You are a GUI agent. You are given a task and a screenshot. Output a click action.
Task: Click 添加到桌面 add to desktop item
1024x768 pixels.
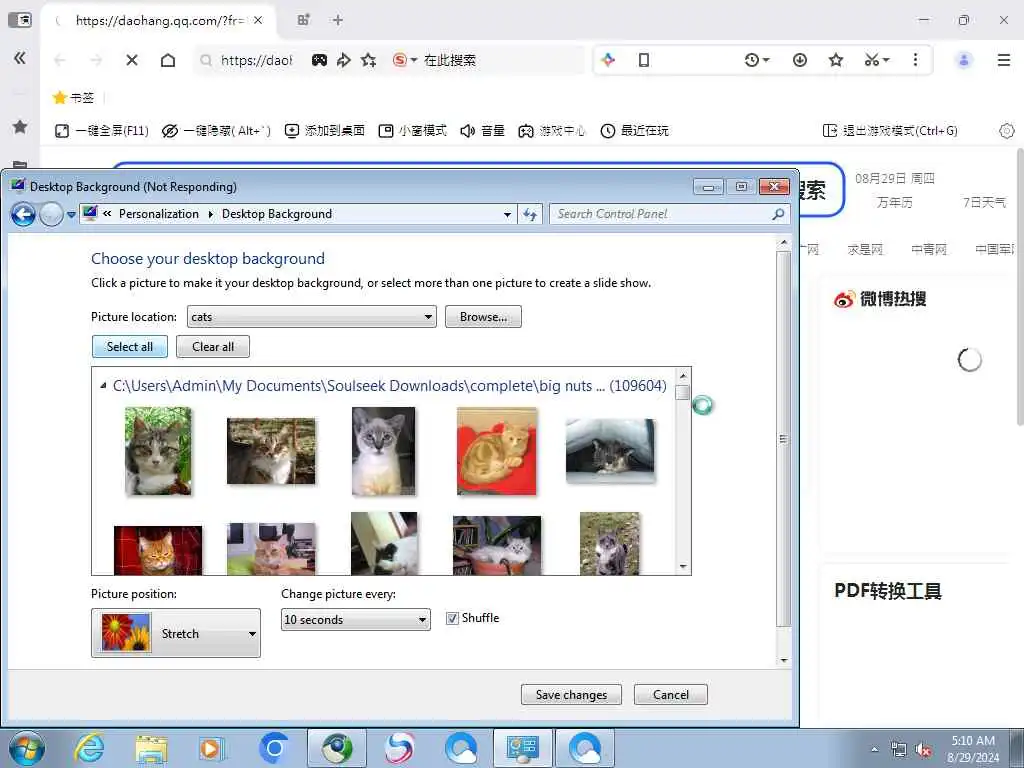tap(325, 131)
